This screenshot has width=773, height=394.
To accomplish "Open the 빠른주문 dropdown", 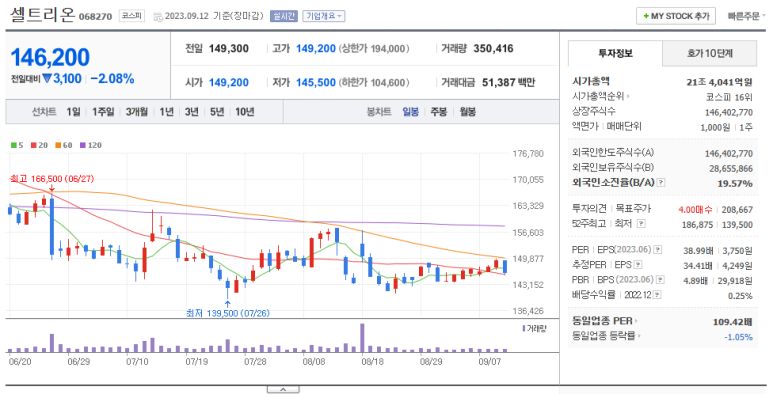I will click(x=747, y=16).
